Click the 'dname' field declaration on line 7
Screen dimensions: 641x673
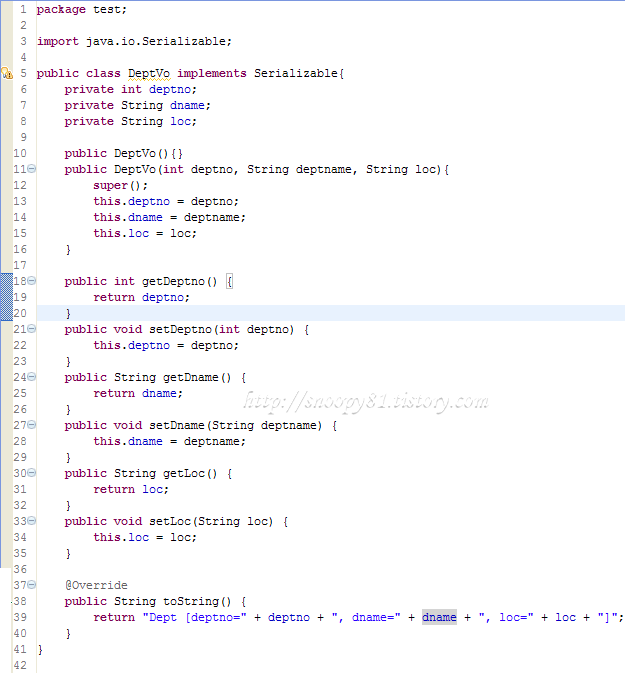tap(187, 105)
